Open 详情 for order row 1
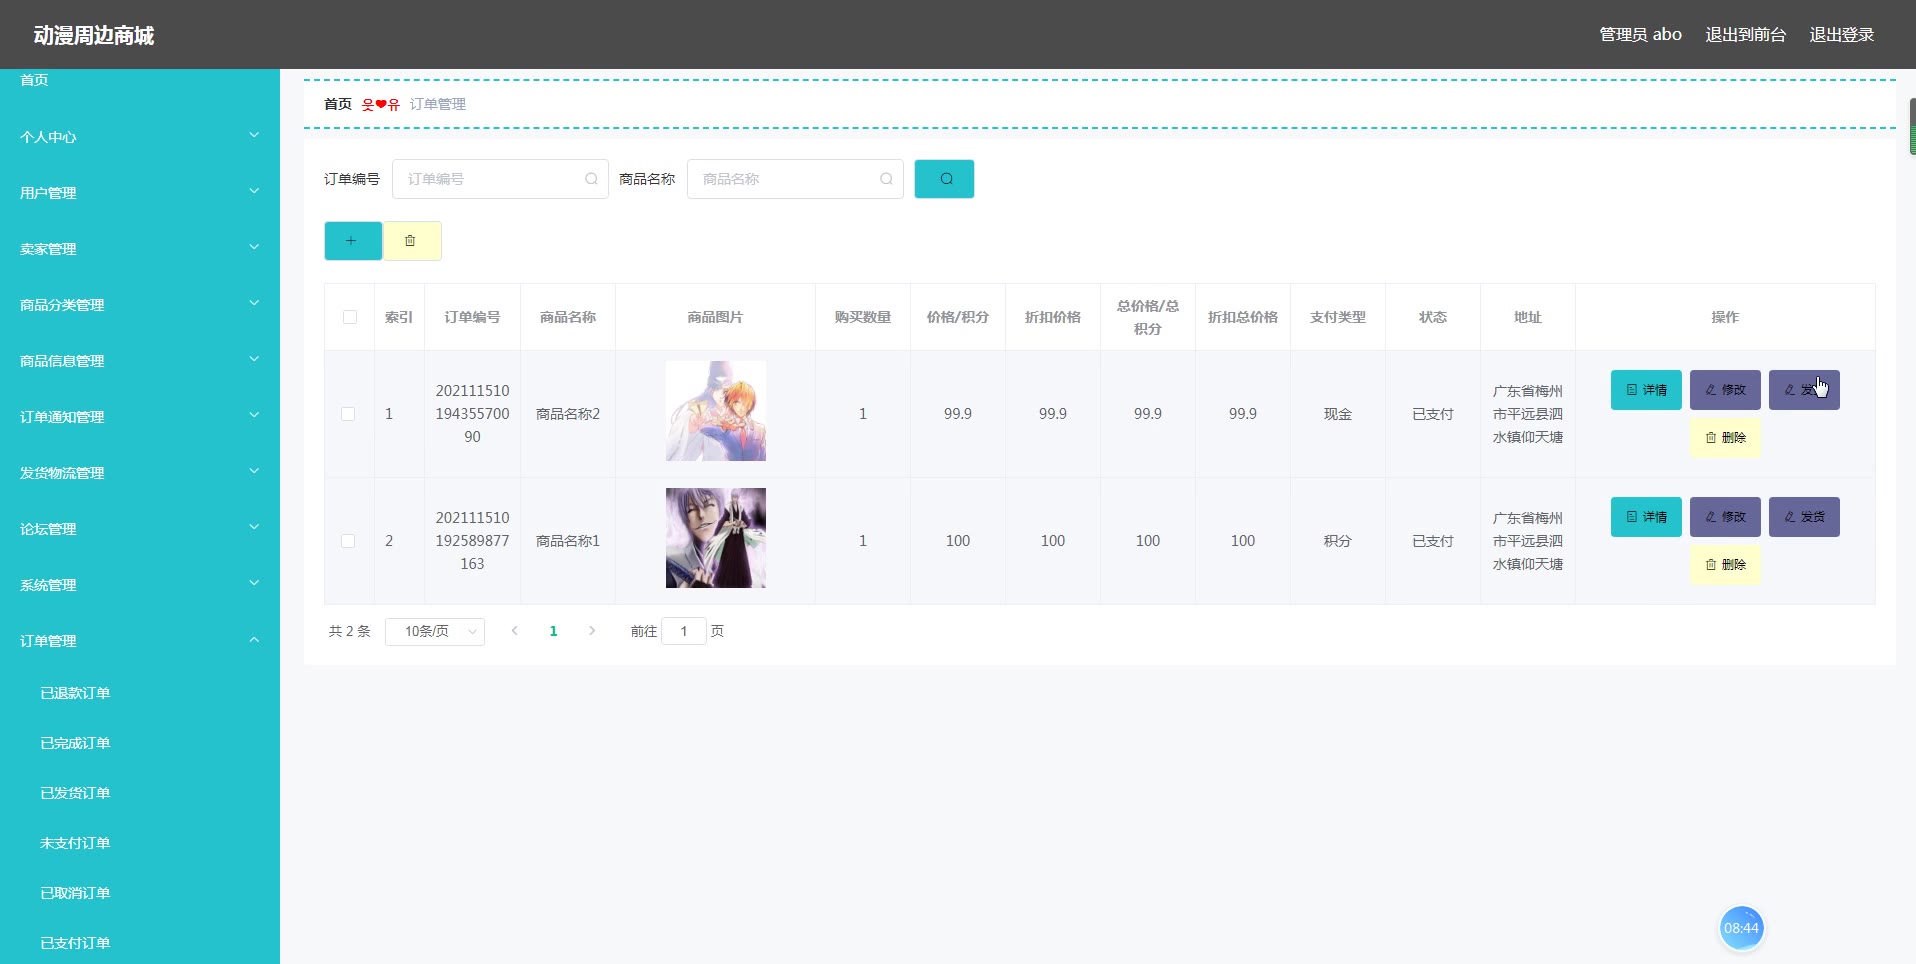 1646,390
